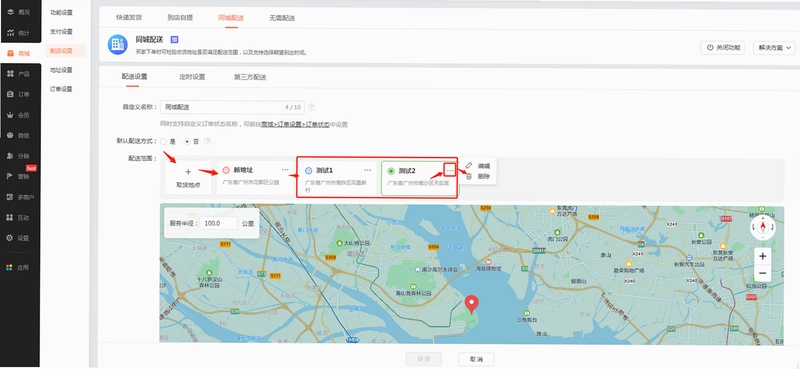Open 分销 in the dark sidebar
The height and width of the screenshot is (369, 800).
(19, 156)
